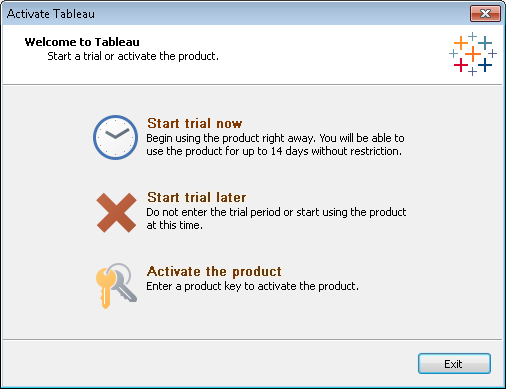Click the Activate Tableau title bar text
This screenshot has width=506, height=389.
point(51,14)
